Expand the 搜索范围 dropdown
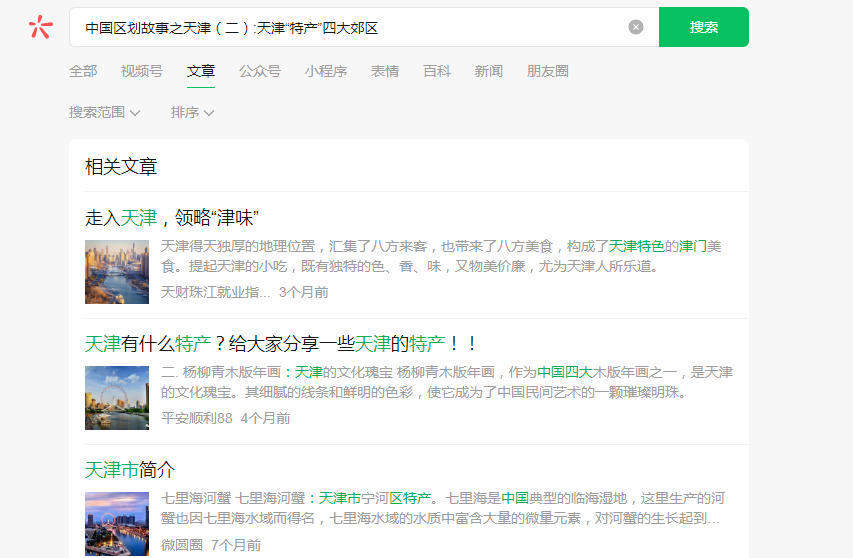The width and height of the screenshot is (853, 558). point(104,113)
